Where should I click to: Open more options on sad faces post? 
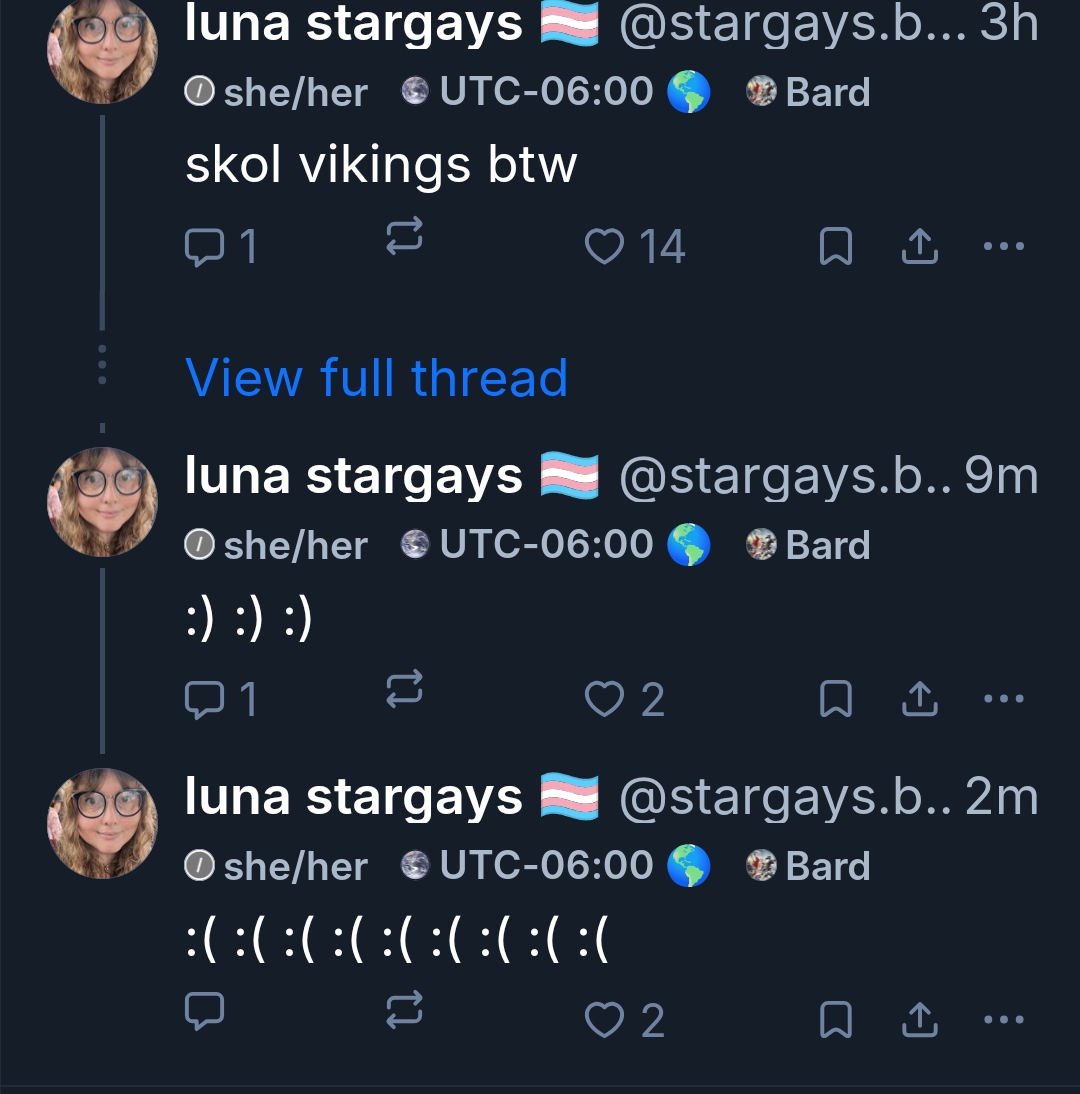(x=1004, y=1020)
